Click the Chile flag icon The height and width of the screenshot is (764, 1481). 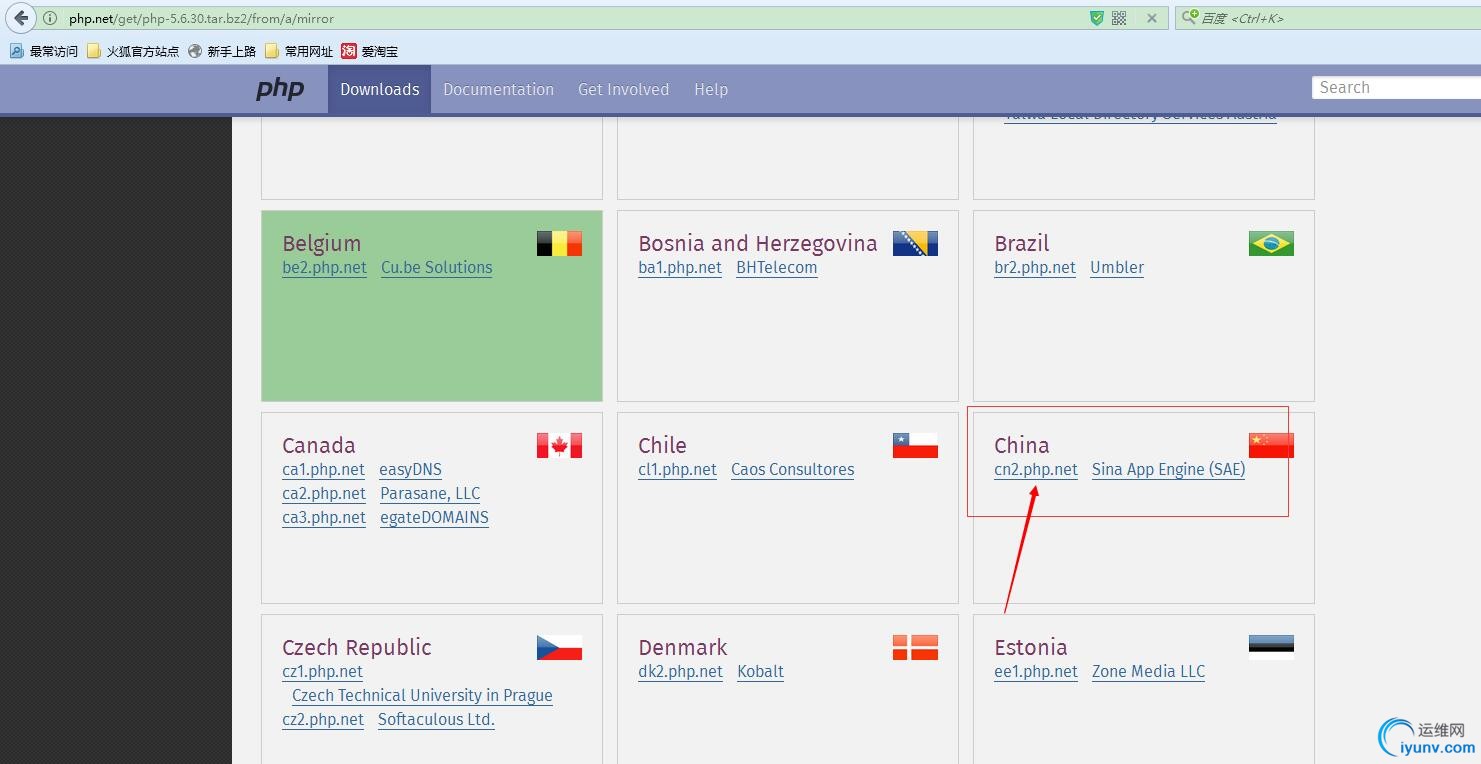pyautogui.click(x=915, y=445)
